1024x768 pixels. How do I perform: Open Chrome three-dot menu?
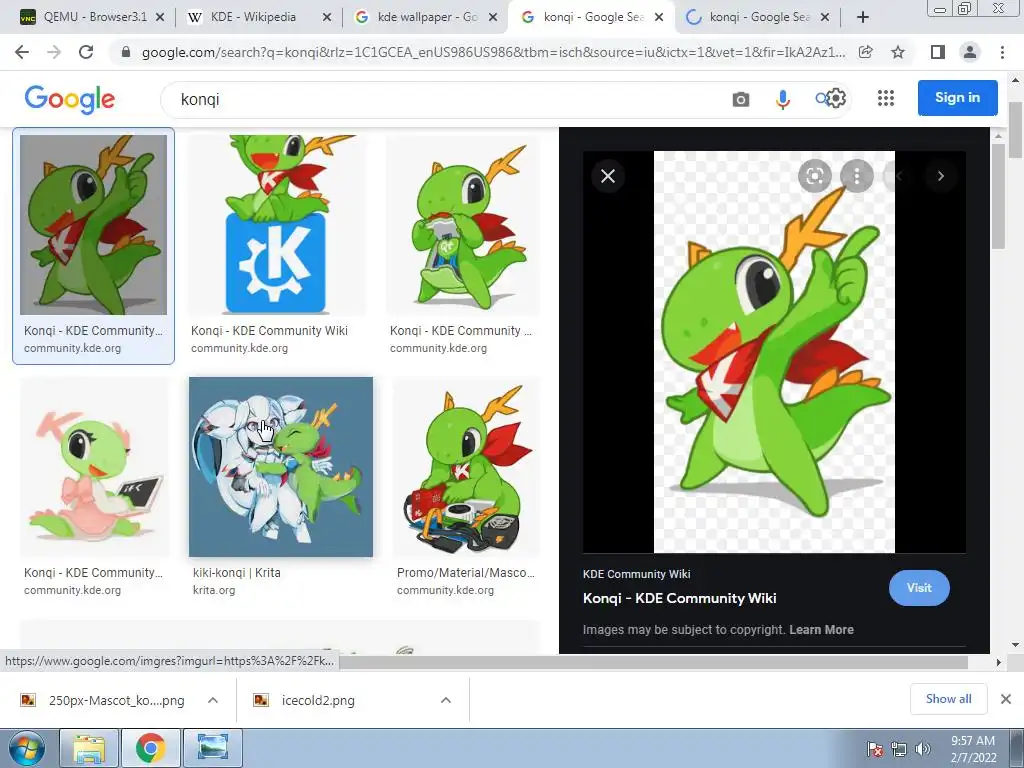point(1002,52)
